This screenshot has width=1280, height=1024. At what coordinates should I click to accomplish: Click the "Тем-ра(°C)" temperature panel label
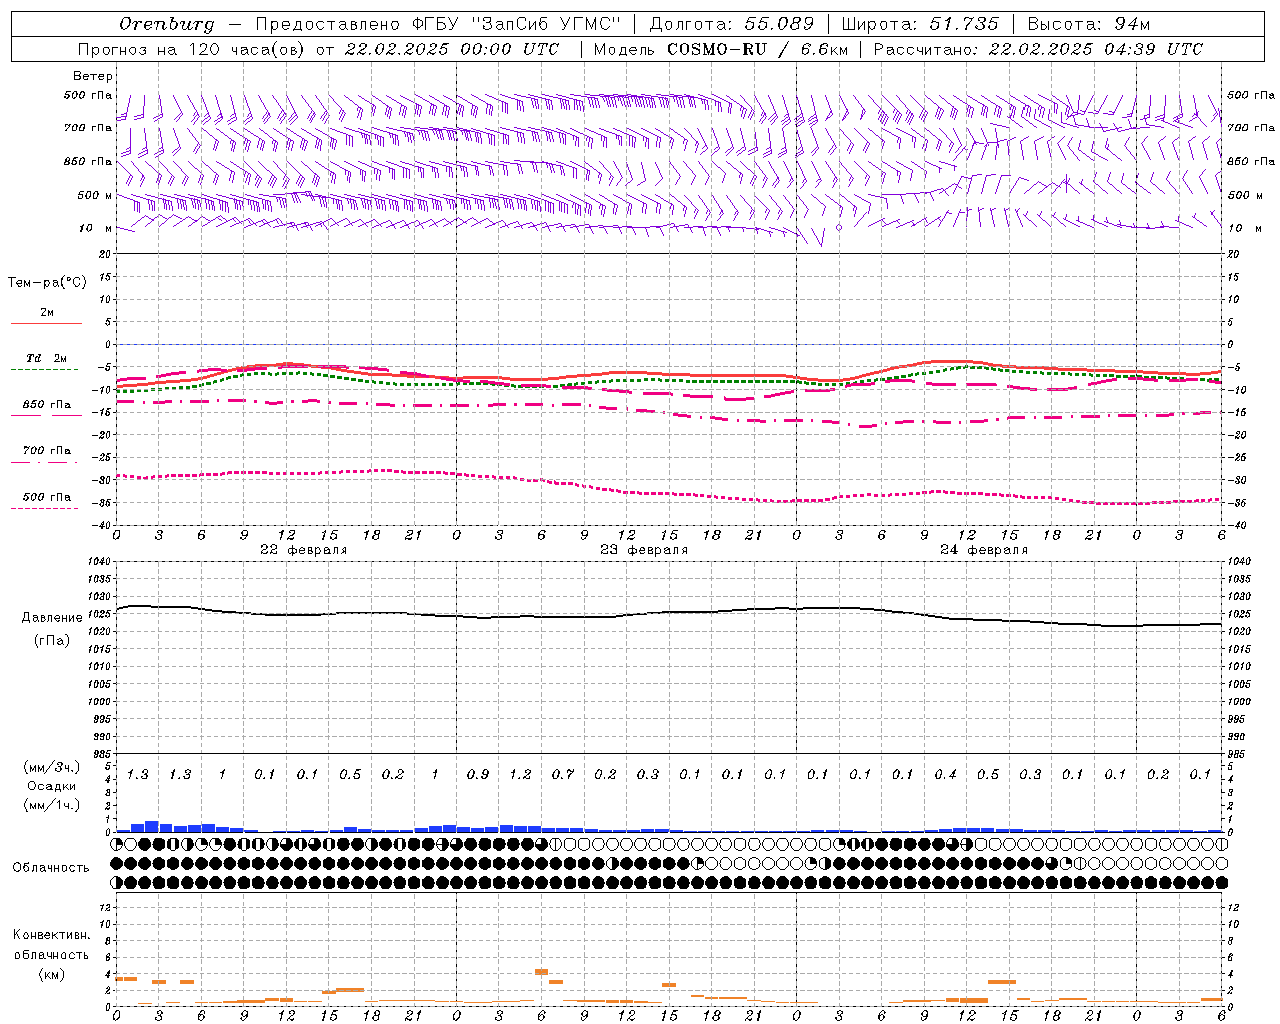click(x=47, y=283)
